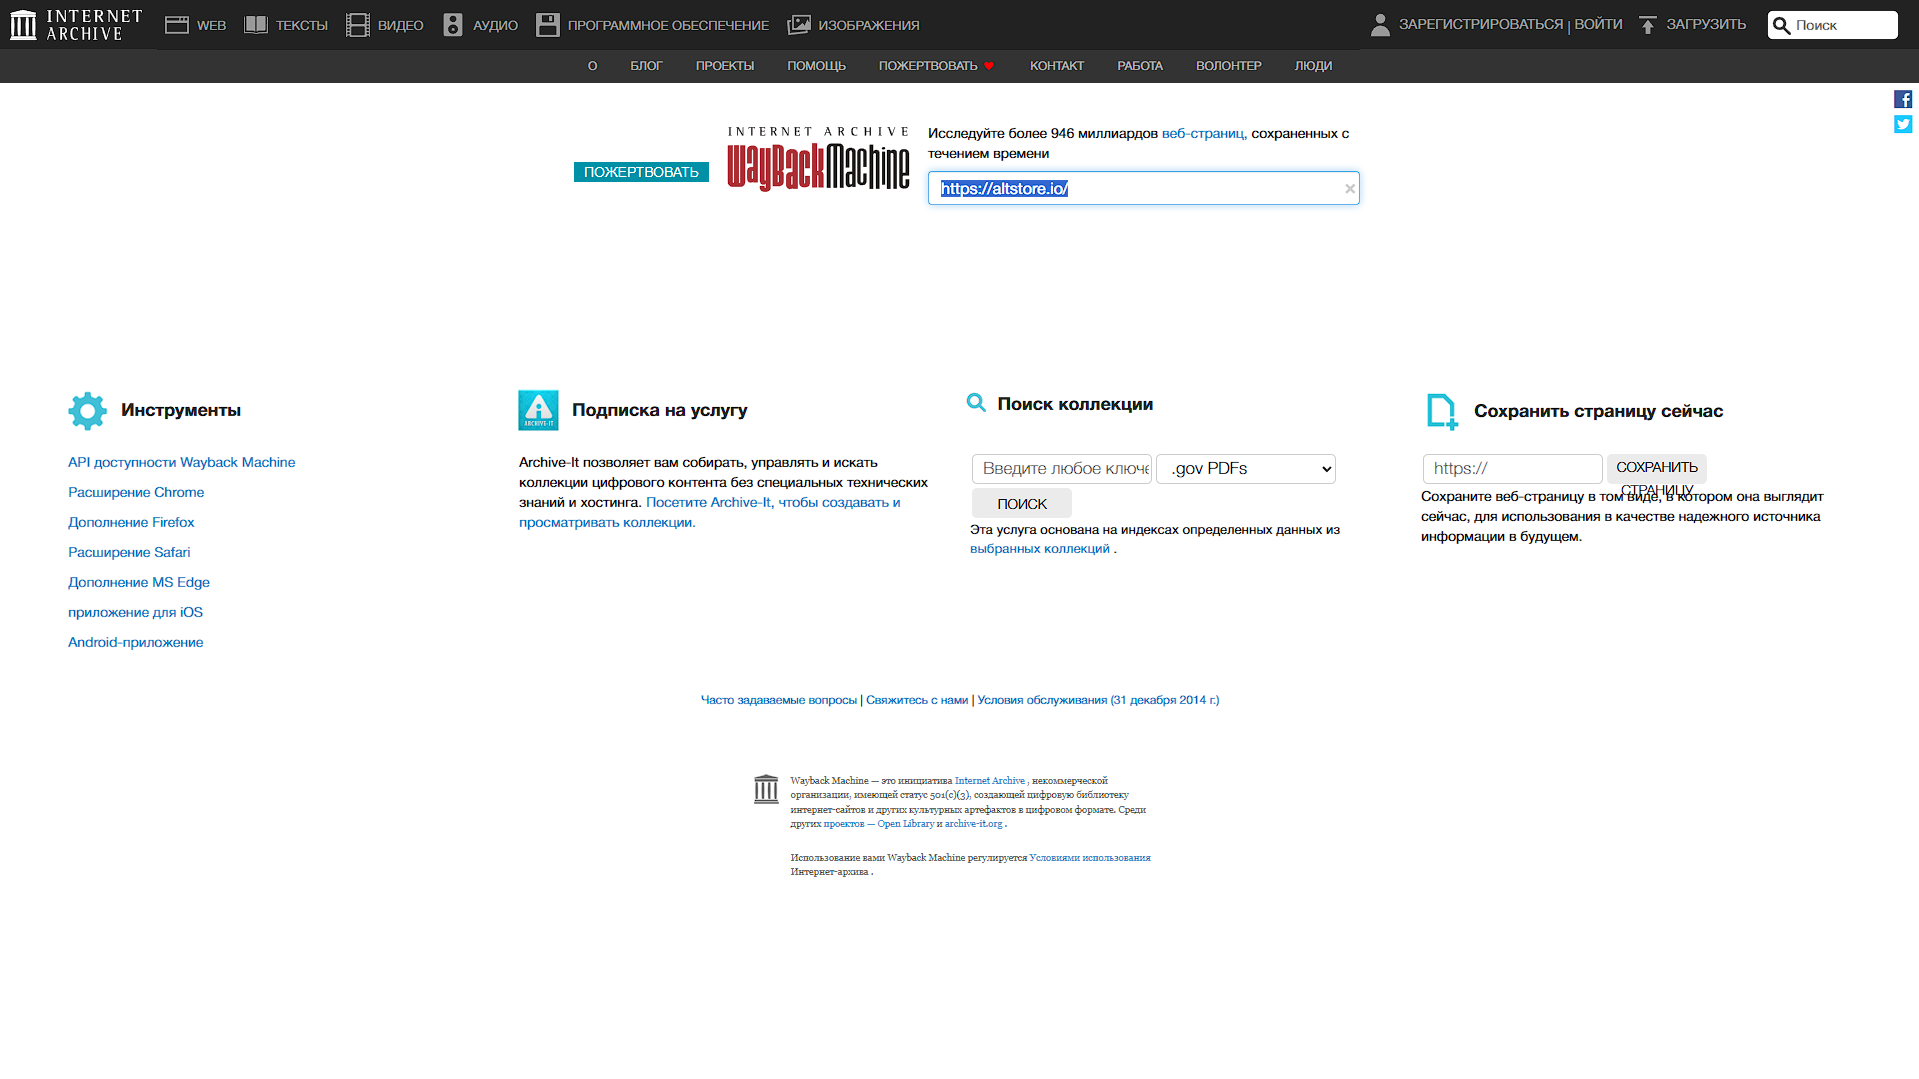Screen dimensions: 1919x1079
Task: Open the Контакт menu item
Action: pos(1057,66)
